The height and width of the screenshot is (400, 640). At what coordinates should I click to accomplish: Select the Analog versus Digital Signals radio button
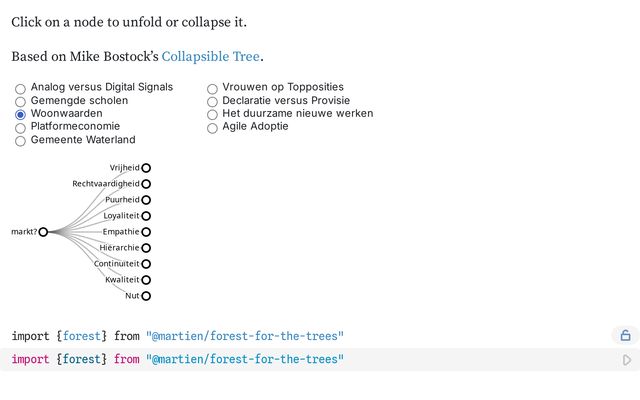pos(20,88)
